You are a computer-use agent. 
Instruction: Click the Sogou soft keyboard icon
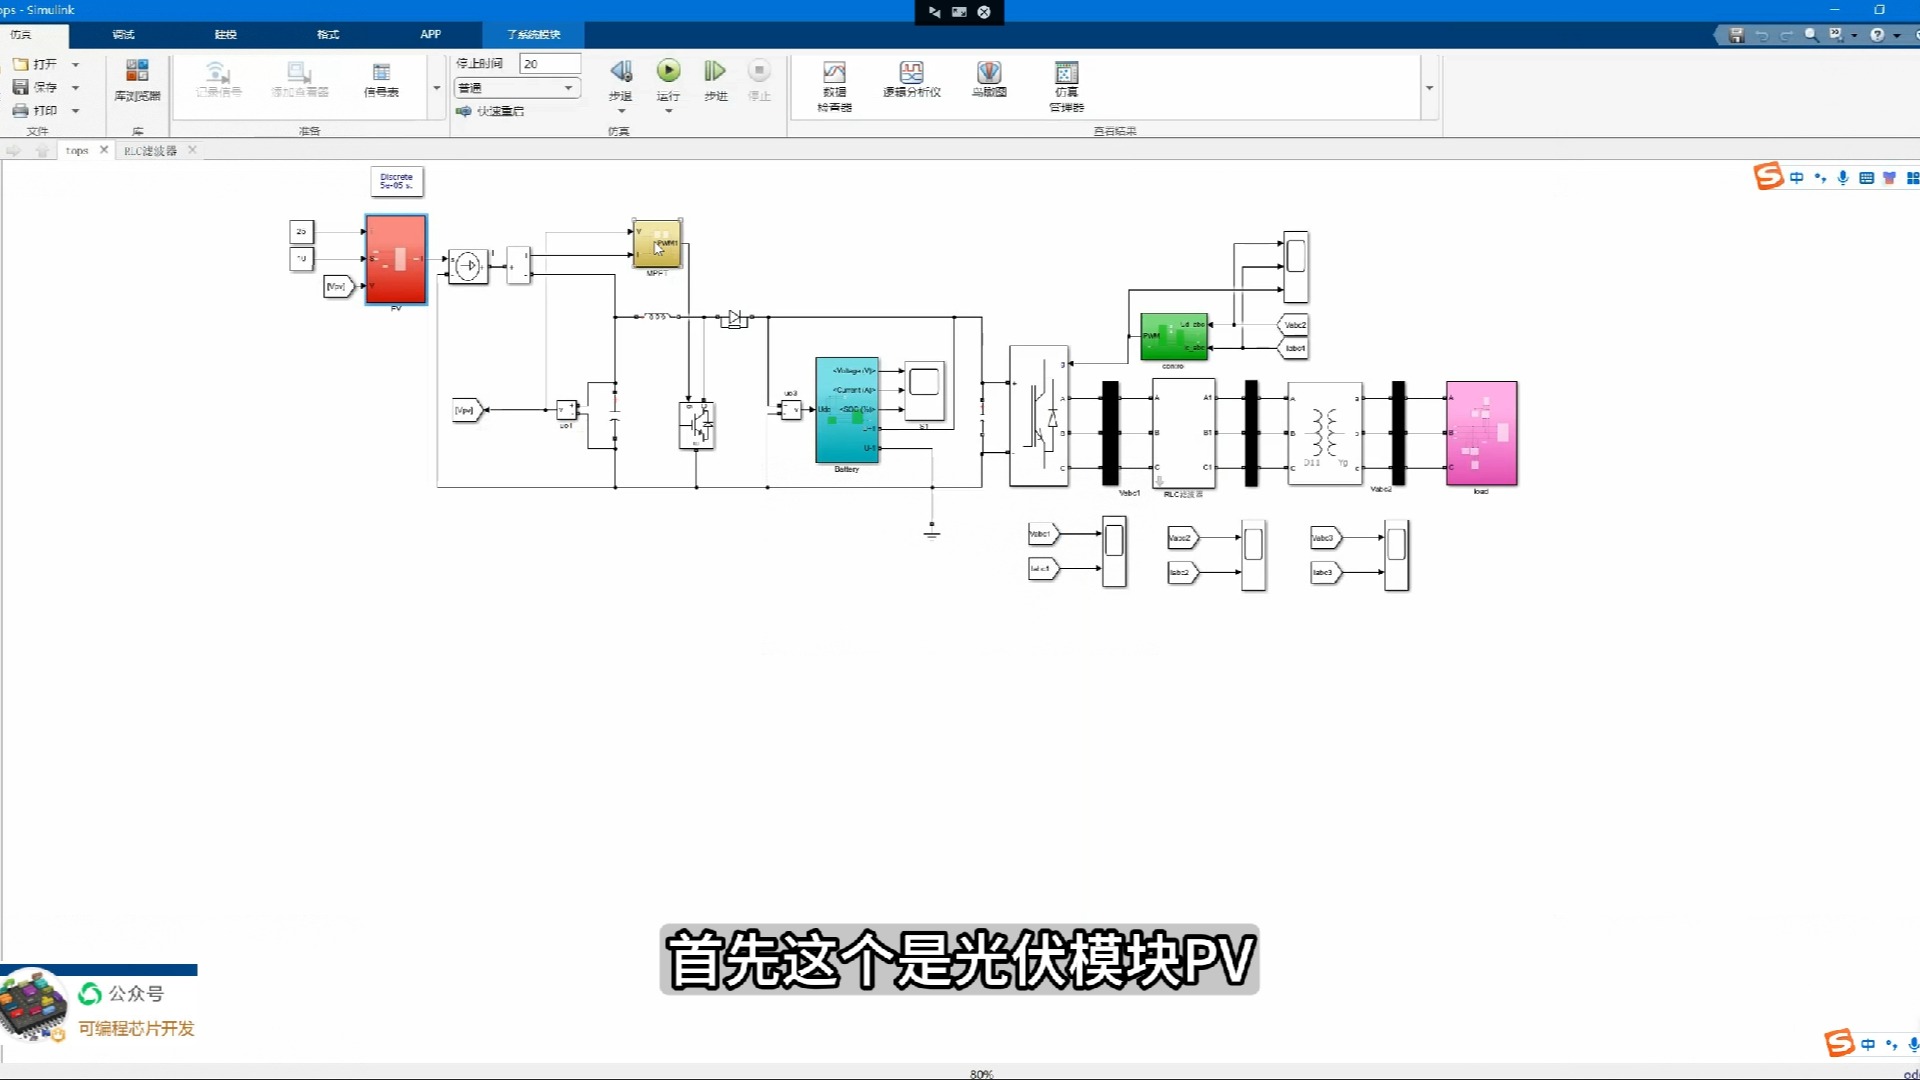[1866, 178]
